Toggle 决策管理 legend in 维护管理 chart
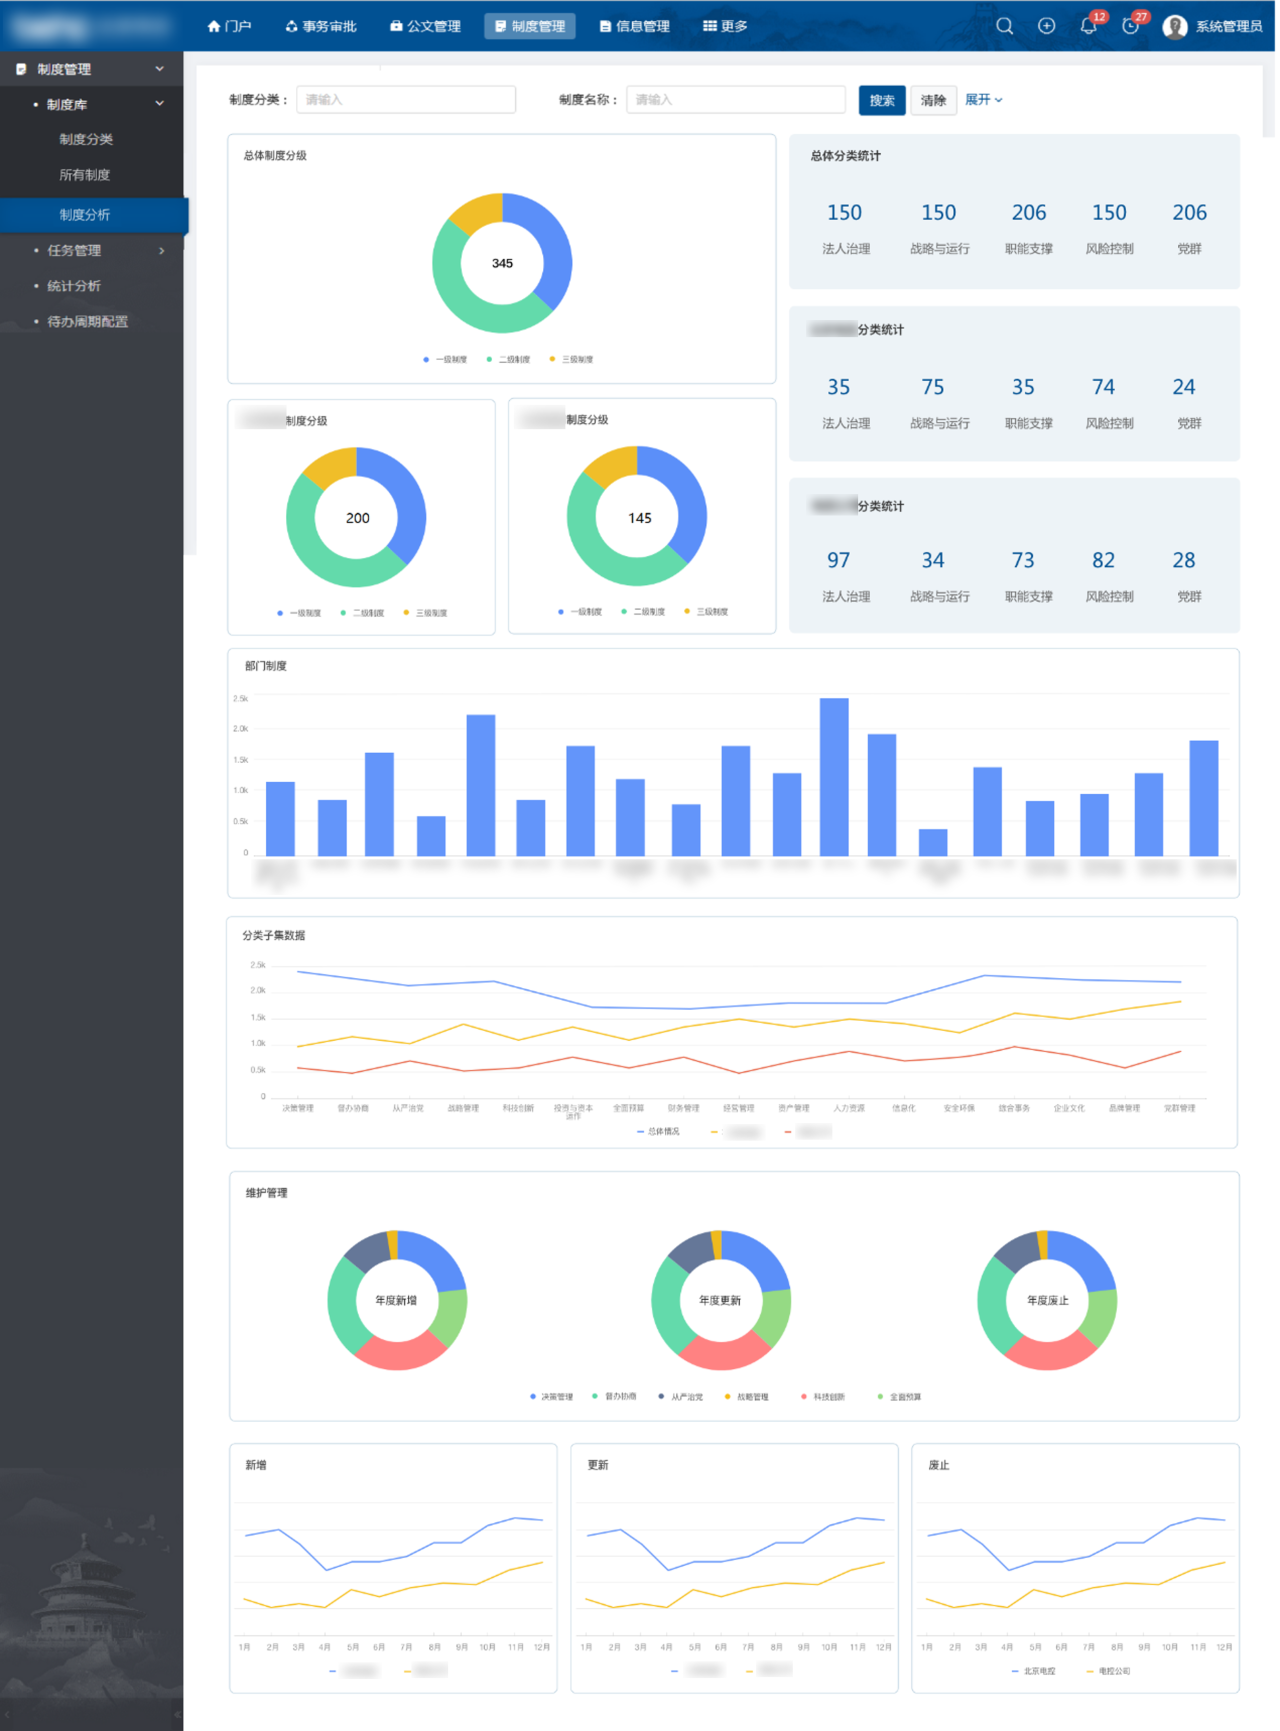This screenshot has width=1280, height=1731. (x=551, y=1397)
